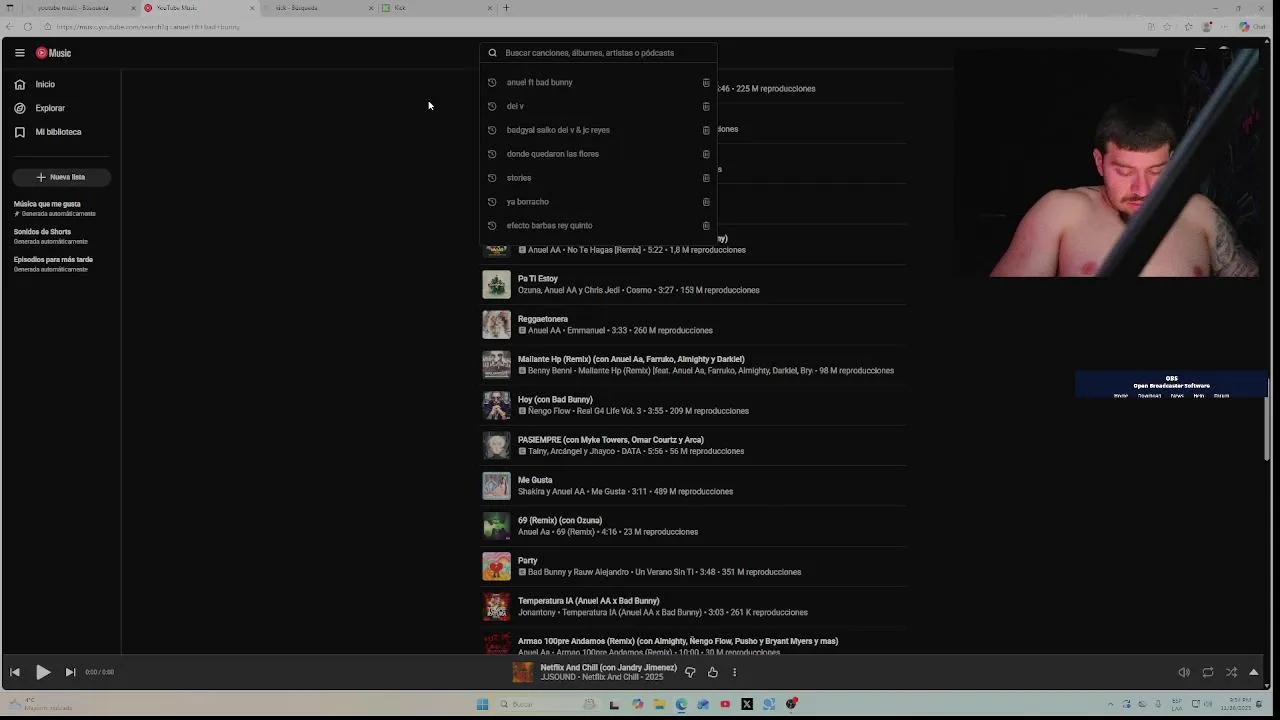Screen dimensions: 1280x720
Task: Dislike Netflix And Chill in player bar
Action: point(690,672)
